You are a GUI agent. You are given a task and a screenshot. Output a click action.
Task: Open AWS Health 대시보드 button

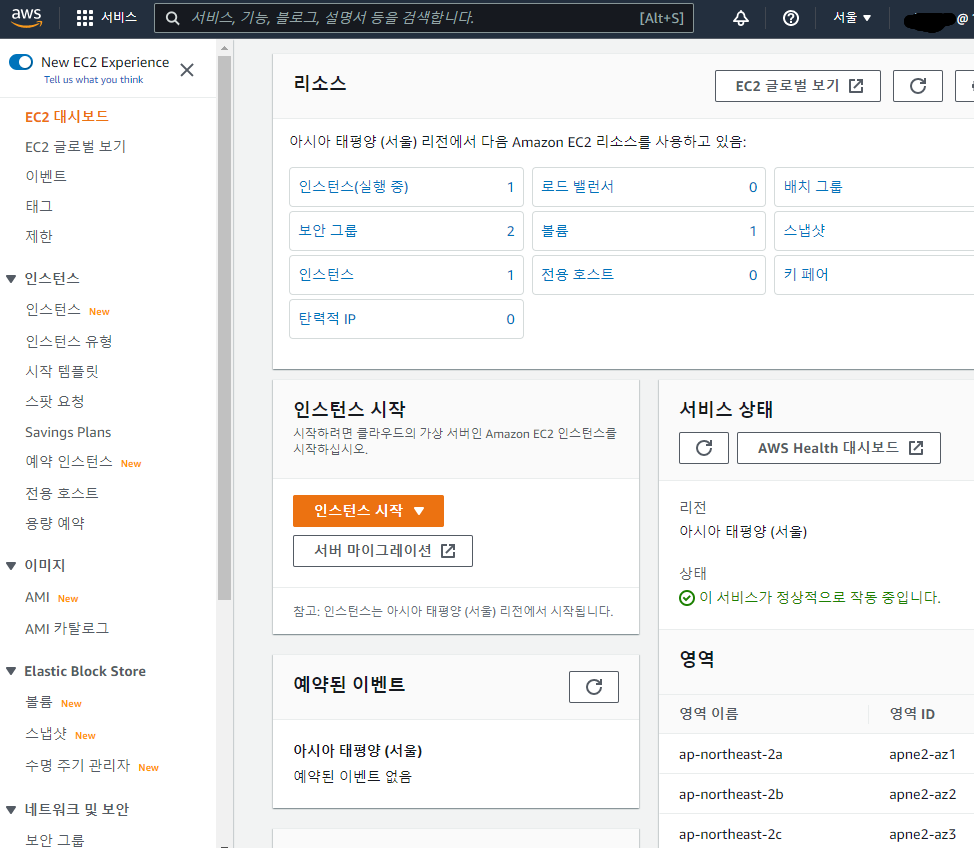point(839,448)
